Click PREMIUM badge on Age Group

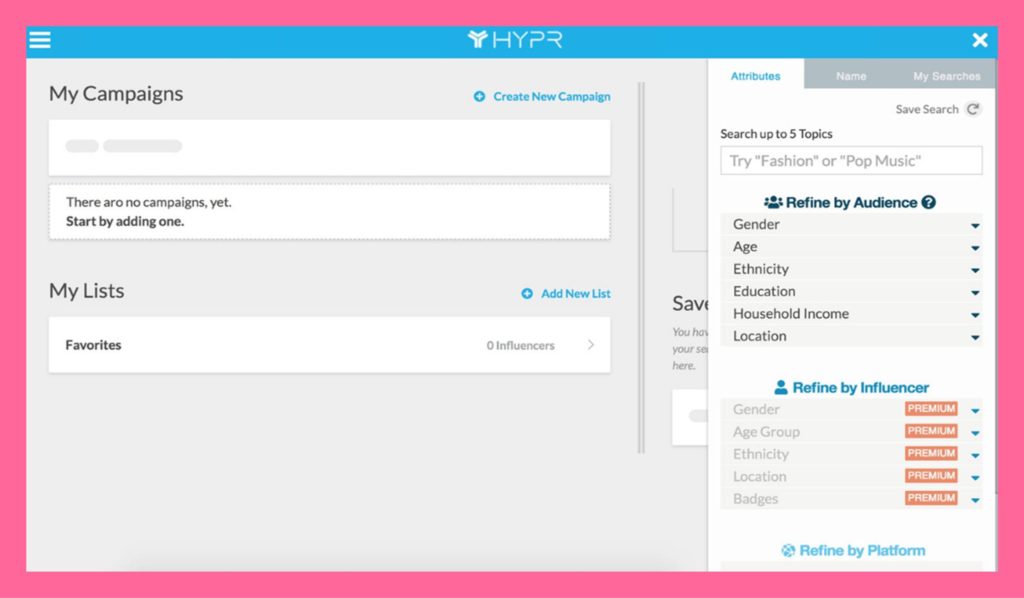click(931, 431)
